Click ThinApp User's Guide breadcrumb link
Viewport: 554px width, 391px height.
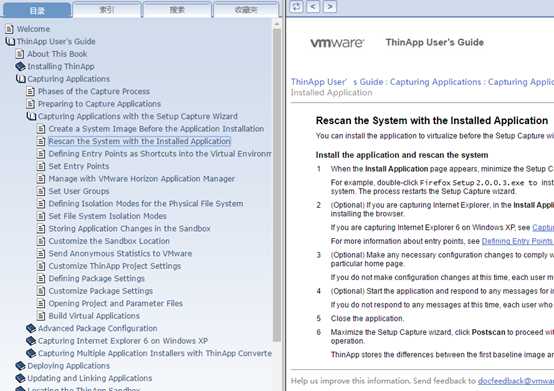[x=337, y=82]
